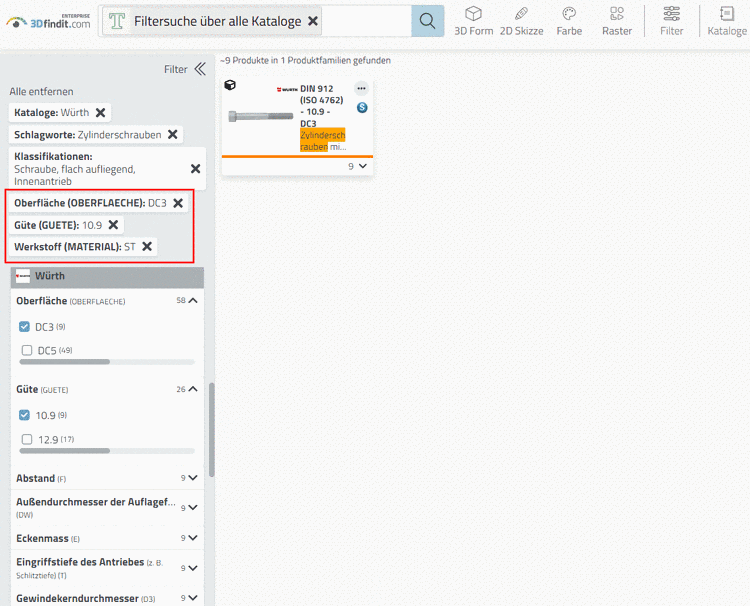Viewport: 750px width, 606px height.
Task: Click the Kataloge: Würth filter chip label
Action: pyautogui.click(x=52, y=112)
